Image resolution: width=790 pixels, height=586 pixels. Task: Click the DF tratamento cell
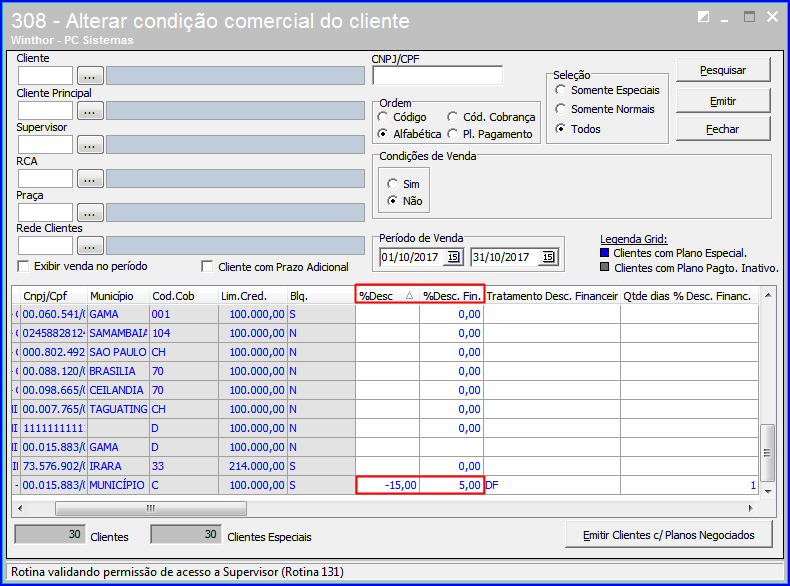552,485
